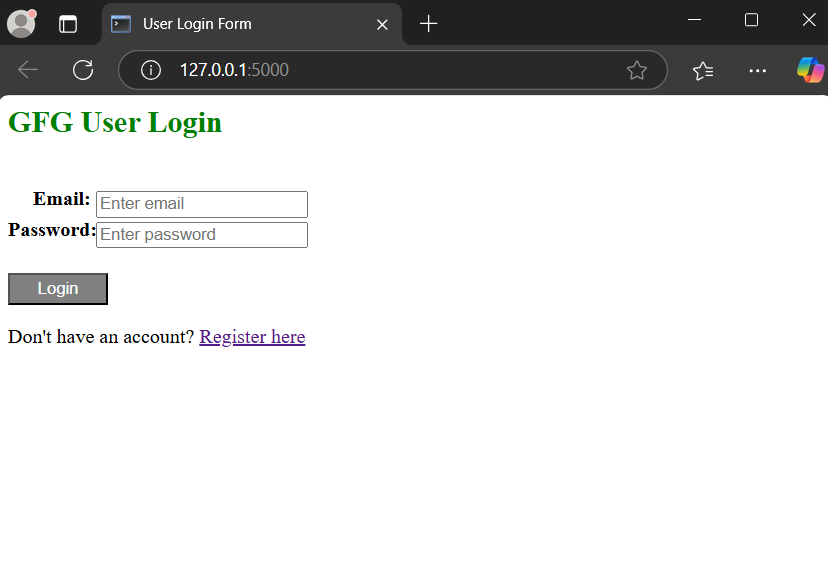828x572 pixels.
Task: Follow the Register here link
Action: [252, 337]
